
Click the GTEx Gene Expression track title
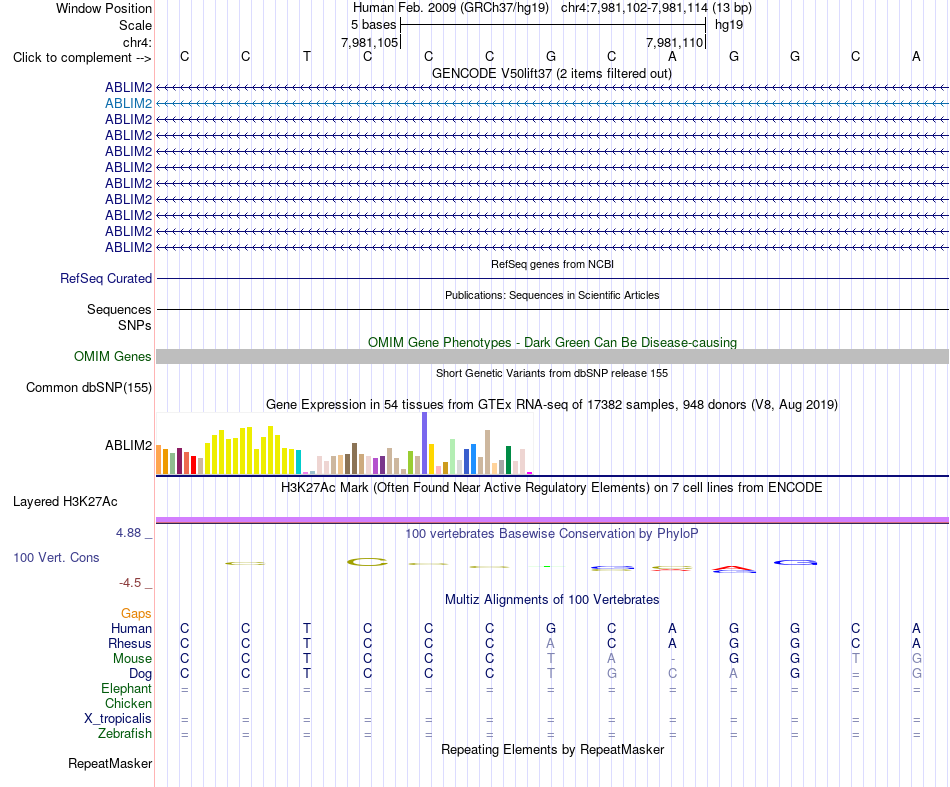[552, 405]
